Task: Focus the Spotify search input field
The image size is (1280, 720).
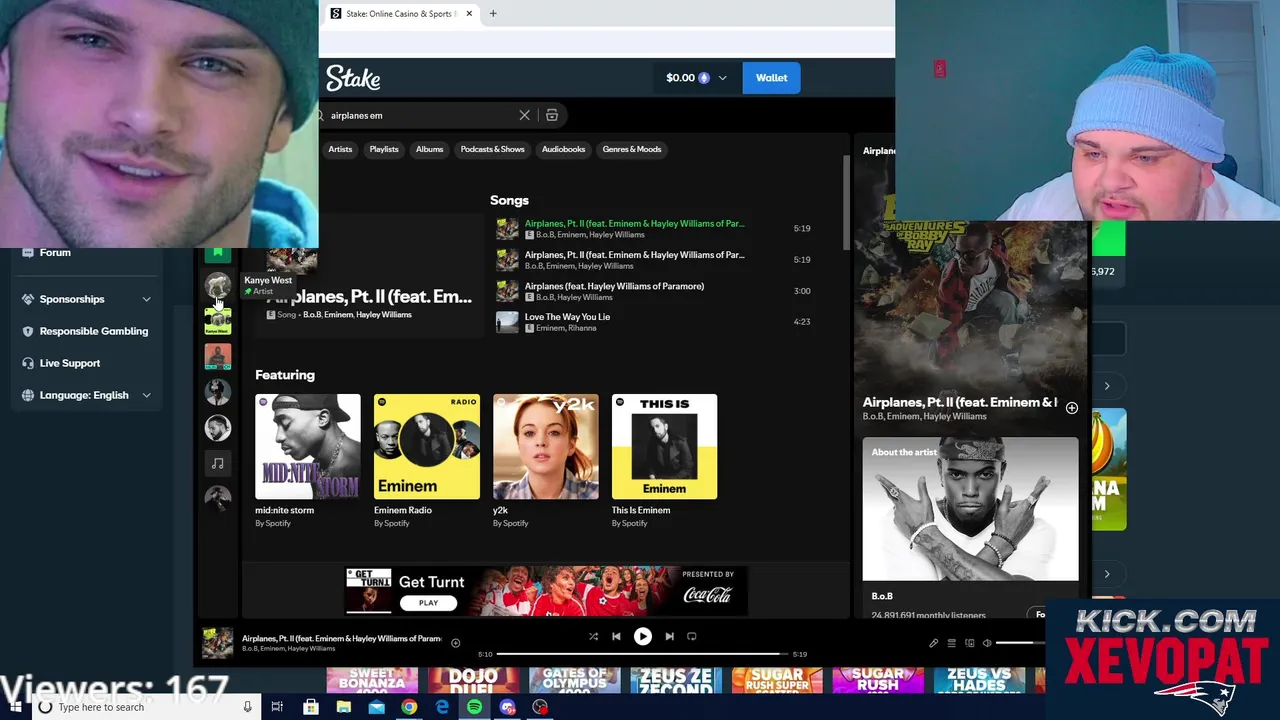Action: click(420, 115)
